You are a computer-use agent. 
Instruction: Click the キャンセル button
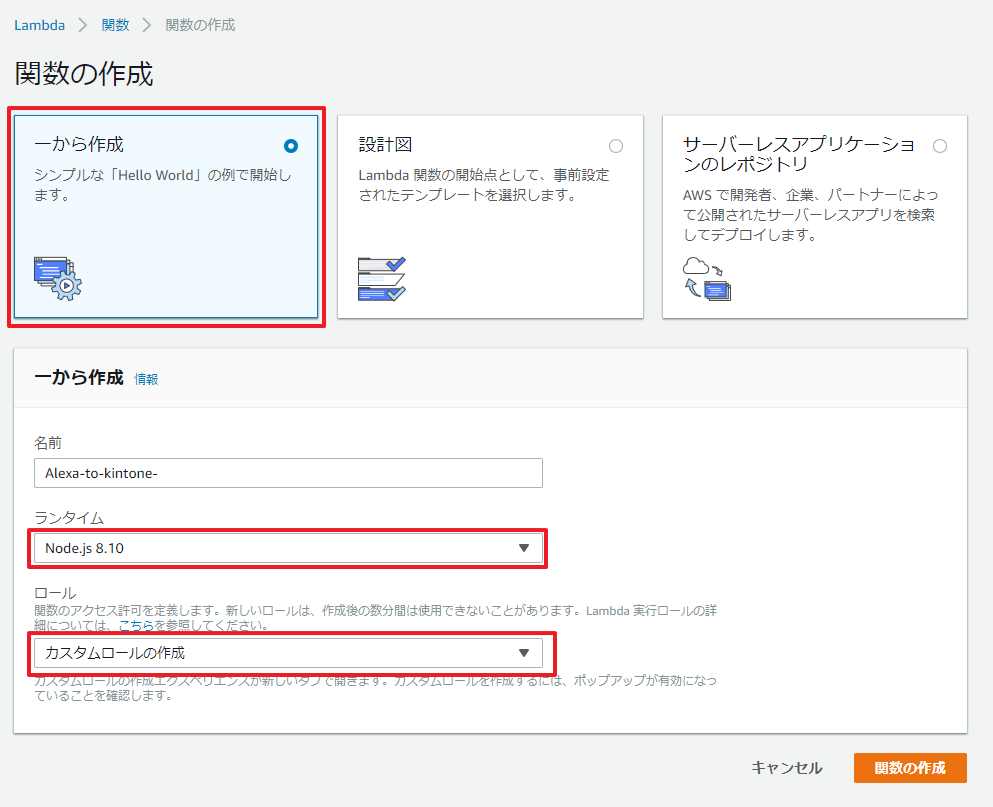(x=787, y=768)
